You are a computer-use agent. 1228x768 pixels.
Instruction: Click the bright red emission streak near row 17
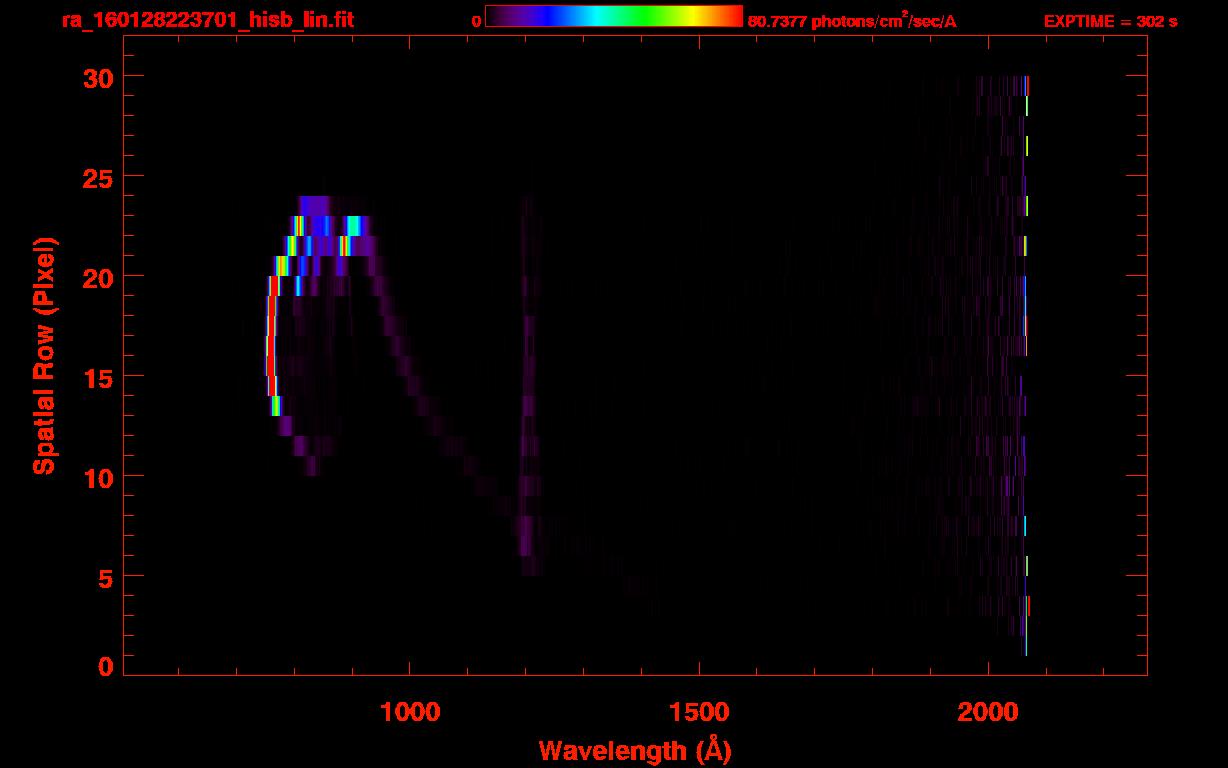[x=270, y=336]
